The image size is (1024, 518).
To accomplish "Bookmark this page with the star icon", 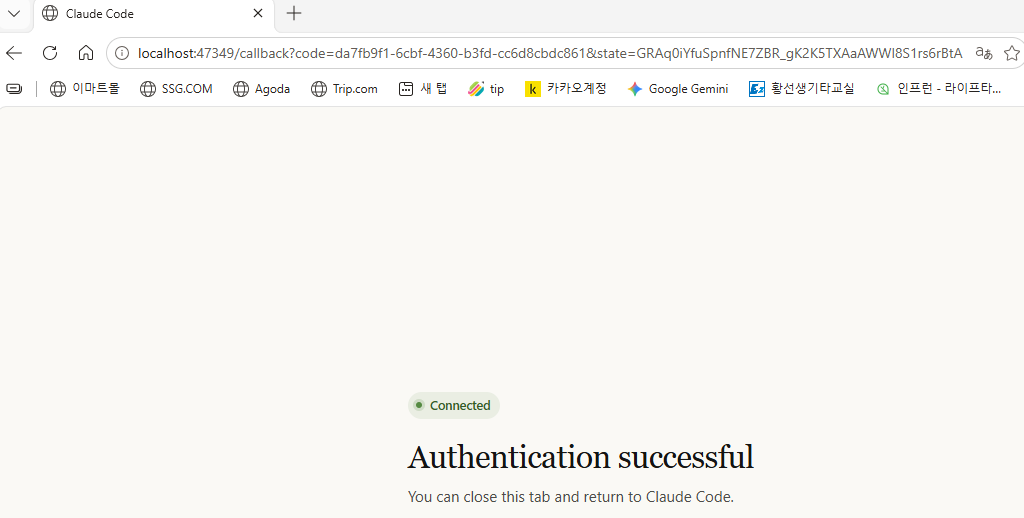I will [x=1012, y=53].
